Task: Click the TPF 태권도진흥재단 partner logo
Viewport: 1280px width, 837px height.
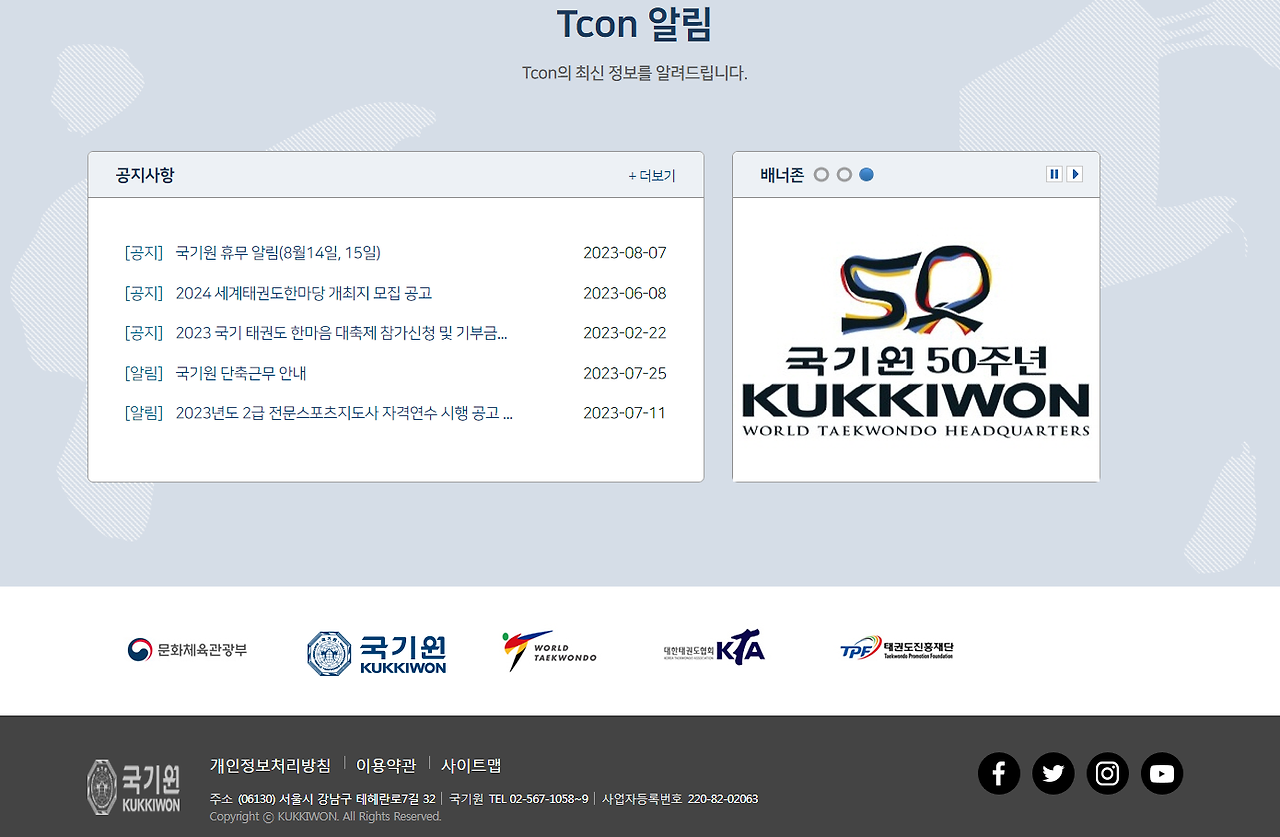Action: coord(897,648)
